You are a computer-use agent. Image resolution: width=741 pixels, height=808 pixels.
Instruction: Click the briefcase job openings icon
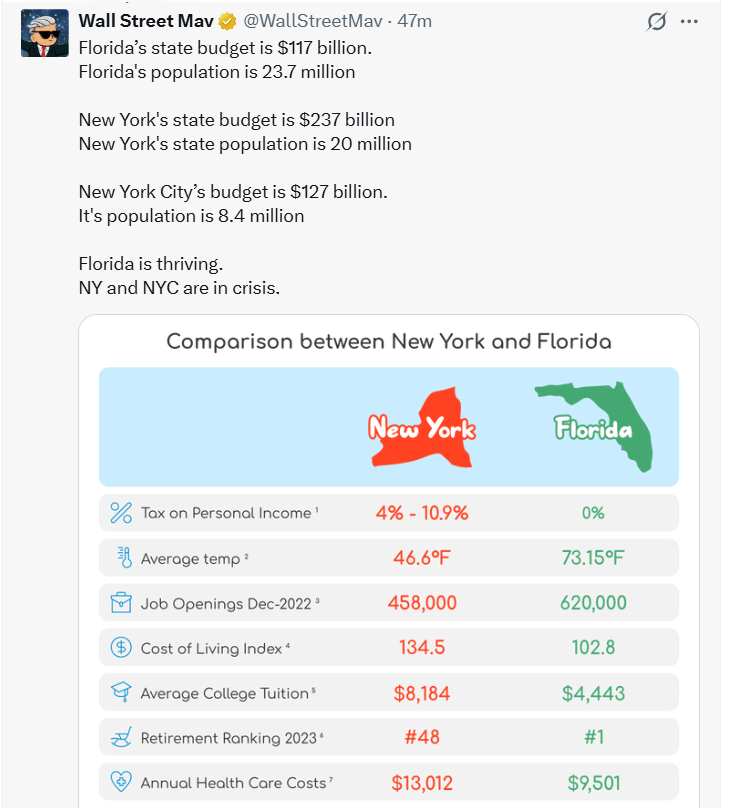(x=121, y=603)
